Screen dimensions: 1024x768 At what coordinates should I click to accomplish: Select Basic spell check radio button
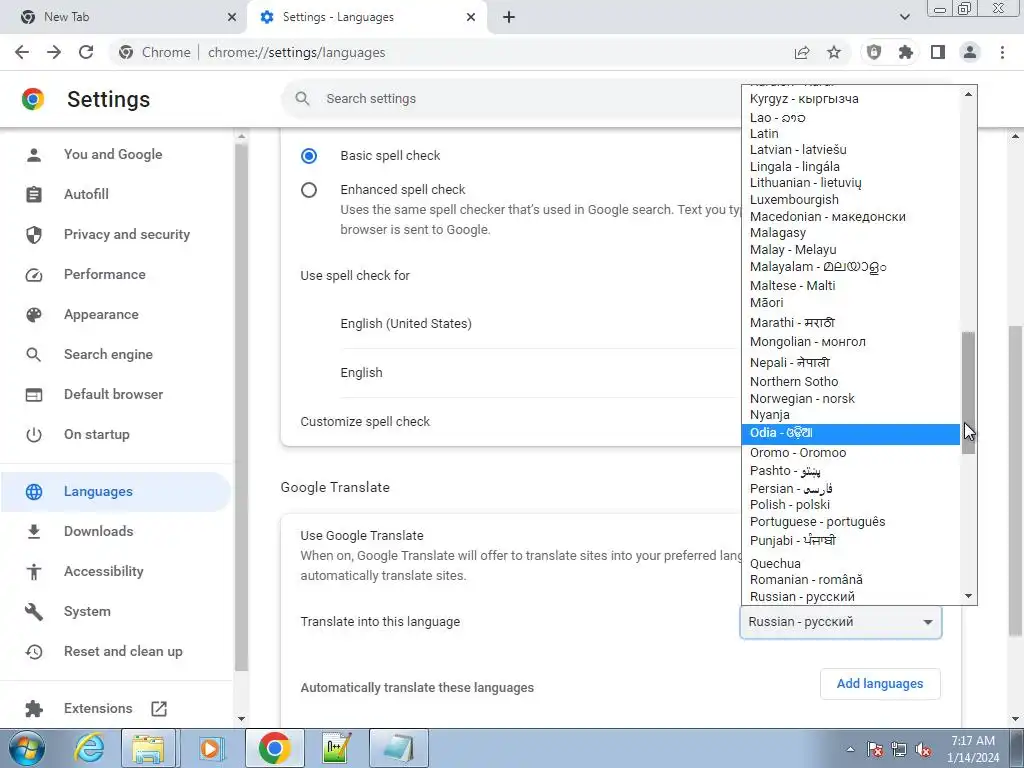(309, 155)
